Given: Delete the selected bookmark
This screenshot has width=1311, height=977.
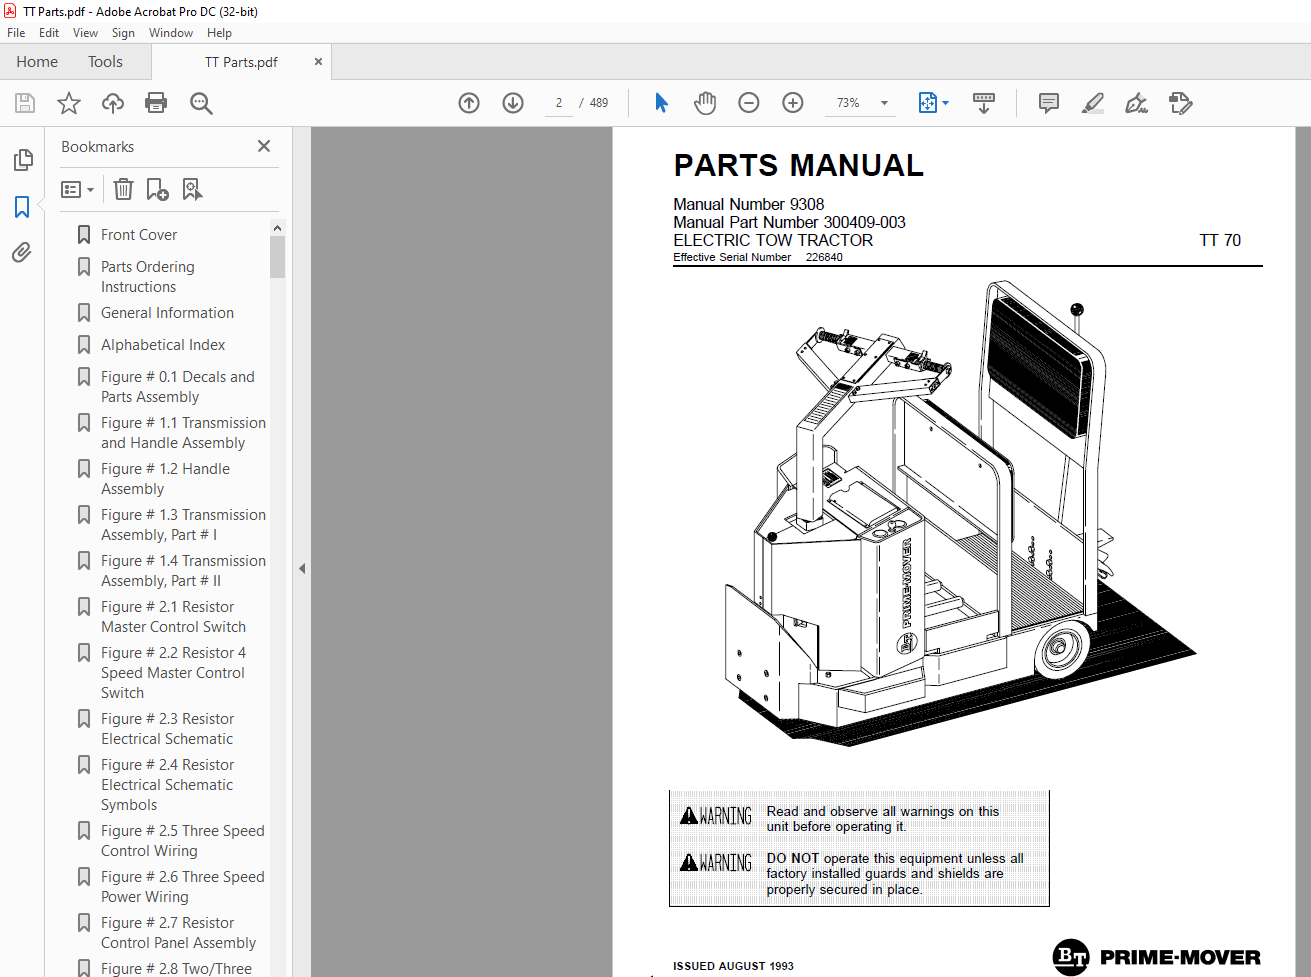Looking at the screenshot, I should pyautogui.click(x=123, y=189).
